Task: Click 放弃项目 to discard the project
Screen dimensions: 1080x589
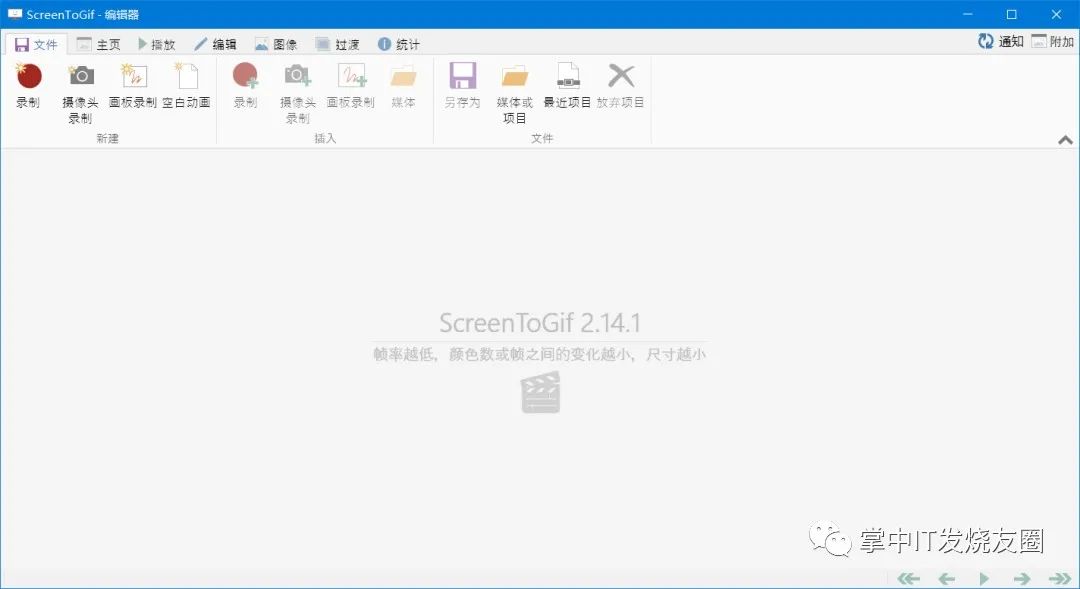Action: click(621, 86)
